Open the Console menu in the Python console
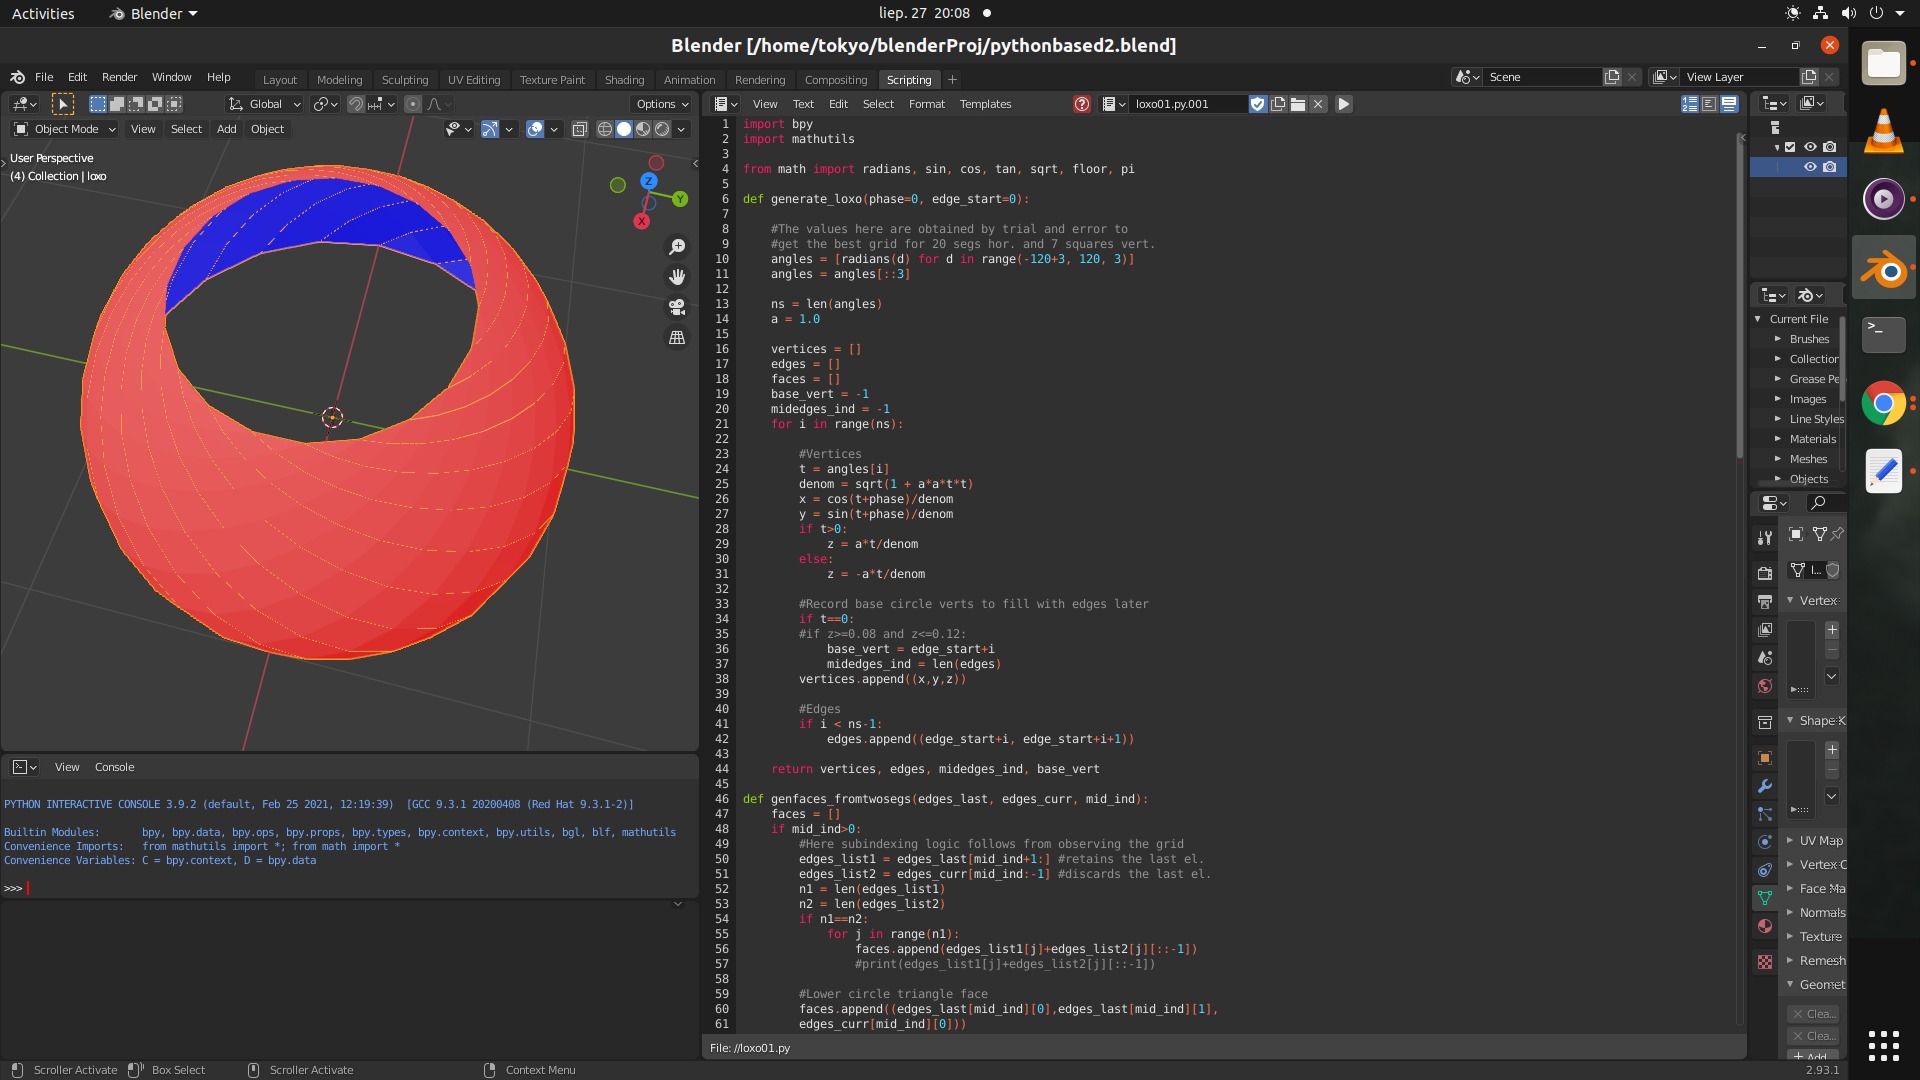The width and height of the screenshot is (1920, 1080). click(114, 767)
